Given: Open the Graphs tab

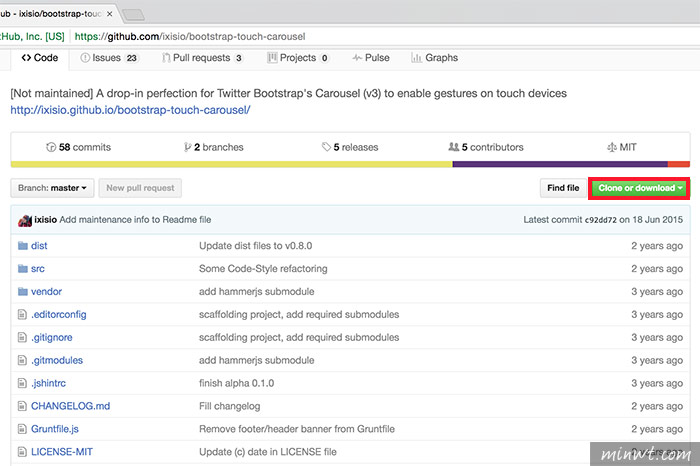Looking at the screenshot, I should (434, 58).
